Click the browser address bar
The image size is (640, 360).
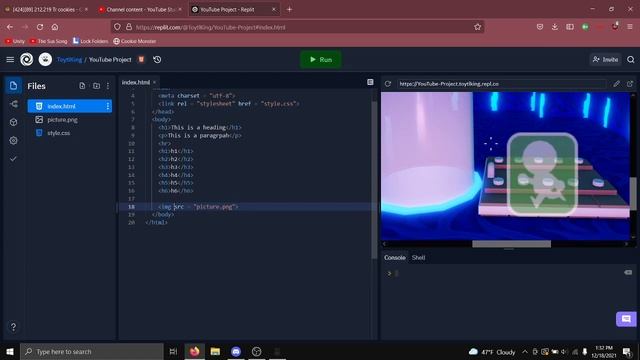point(298,27)
